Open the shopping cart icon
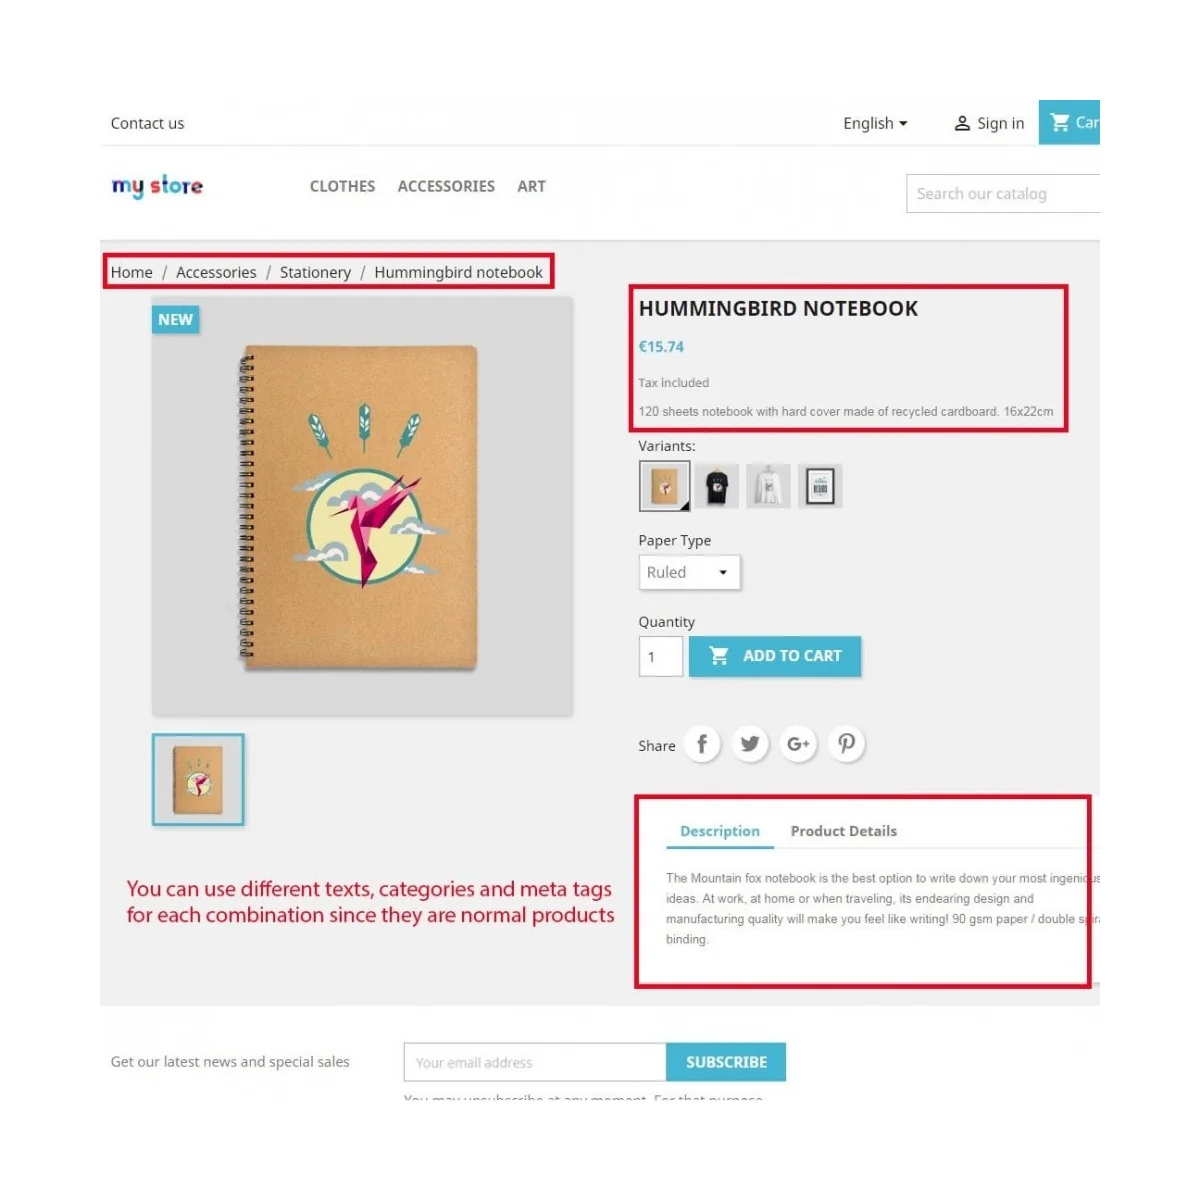Viewport: 1200px width, 1200px height. pos(1060,123)
